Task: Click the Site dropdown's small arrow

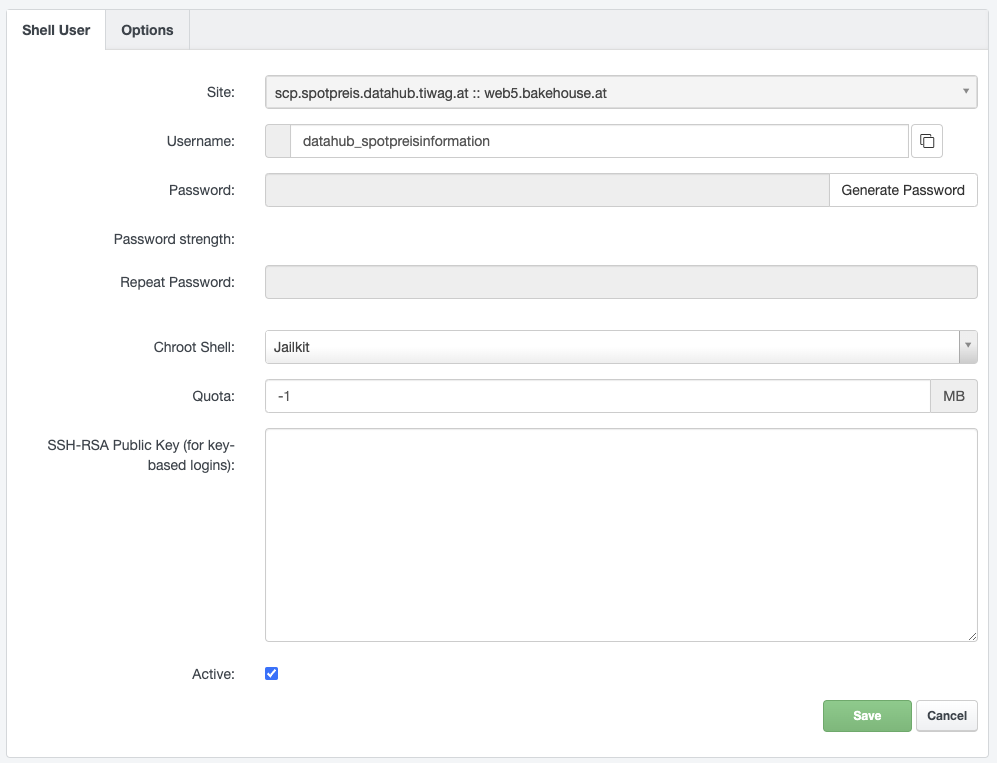Action: (966, 92)
